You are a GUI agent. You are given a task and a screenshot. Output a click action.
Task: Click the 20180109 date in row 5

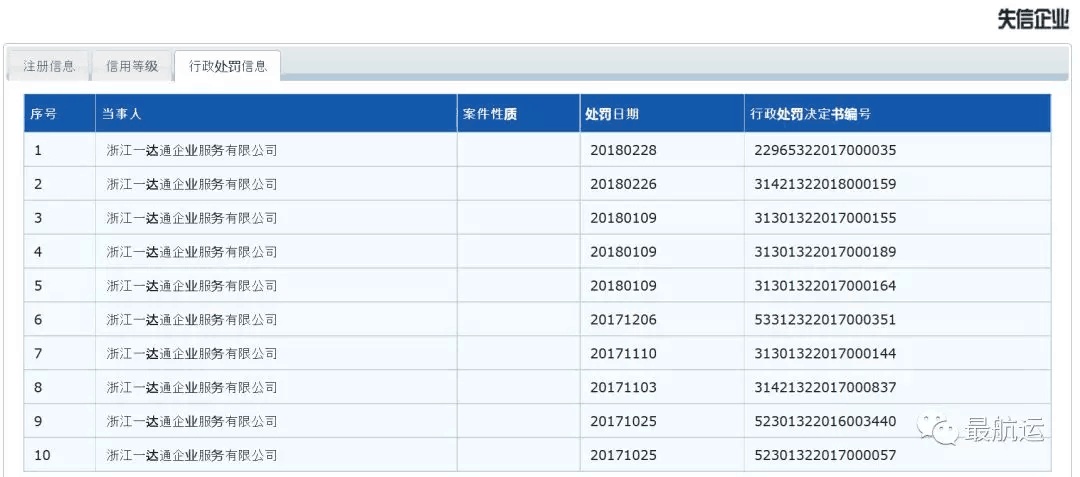[623, 286]
